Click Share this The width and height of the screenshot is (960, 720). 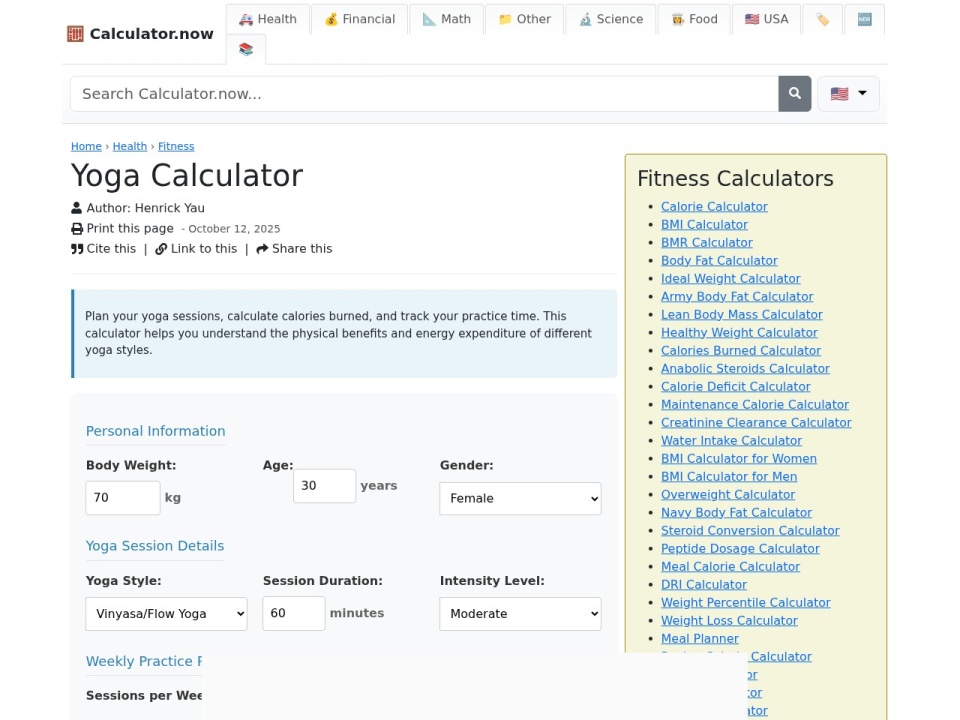pos(302,249)
